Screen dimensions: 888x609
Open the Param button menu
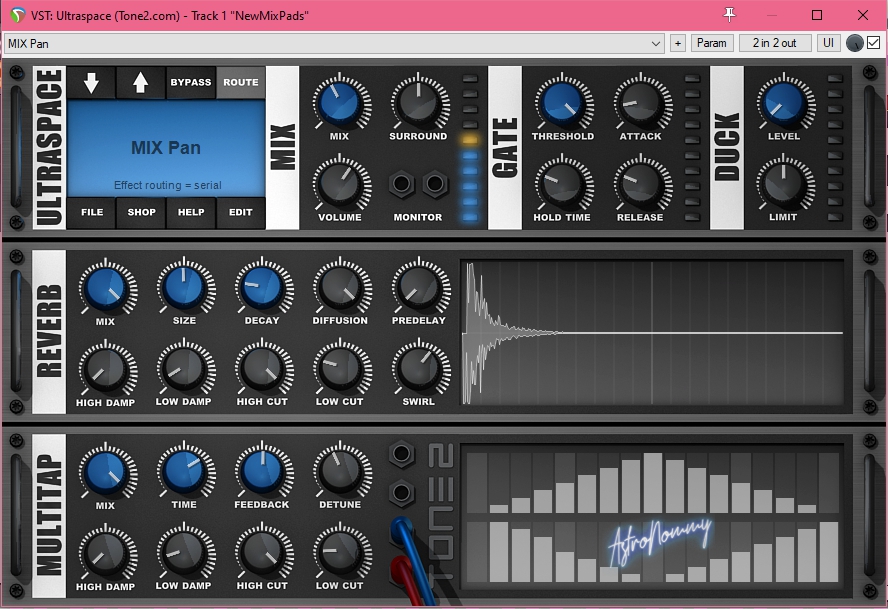(x=712, y=44)
